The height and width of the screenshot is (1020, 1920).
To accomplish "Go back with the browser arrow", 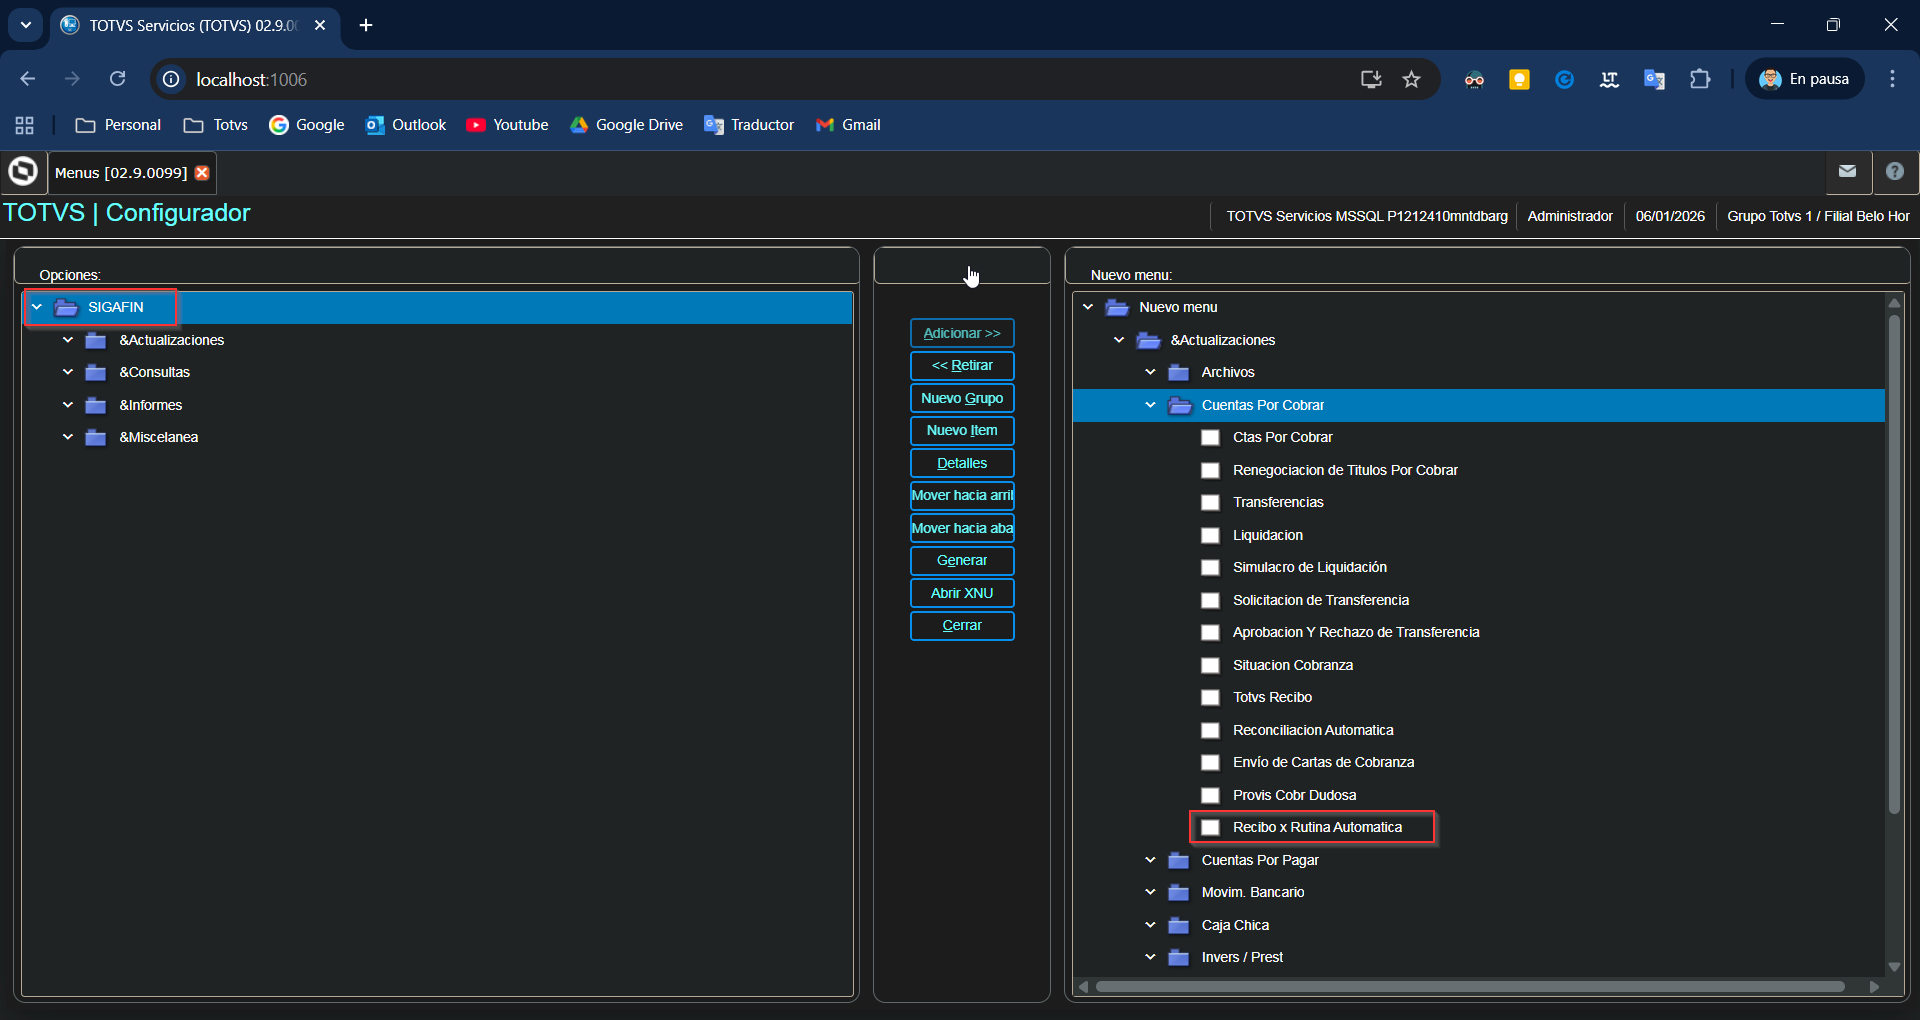I will [28, 79].
